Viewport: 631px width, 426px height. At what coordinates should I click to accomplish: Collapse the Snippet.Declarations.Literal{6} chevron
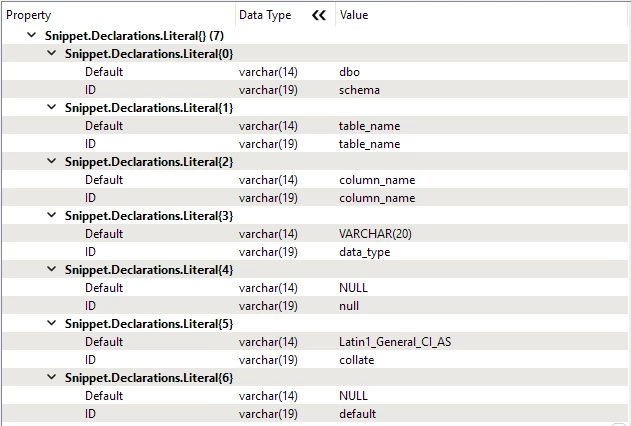click(x=52, y=377)
